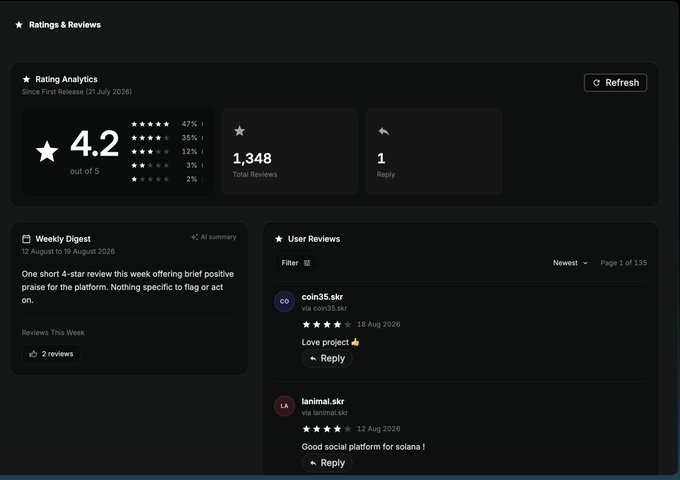Click the calendar icon beside Weekly Digest

(26, 239)
